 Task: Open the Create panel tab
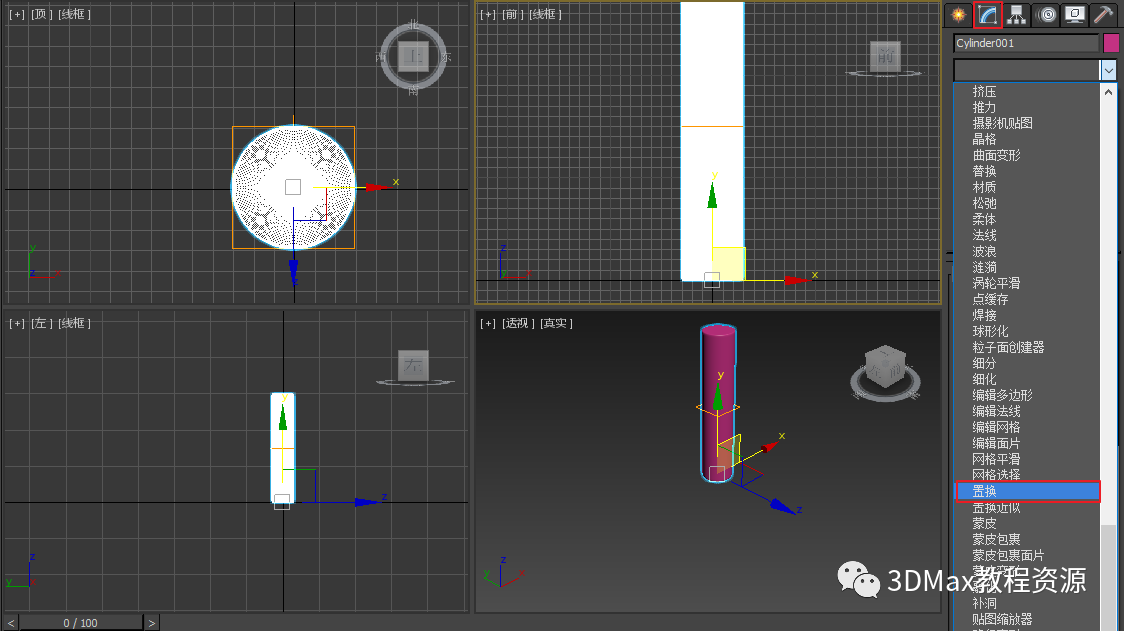[958, 14]
